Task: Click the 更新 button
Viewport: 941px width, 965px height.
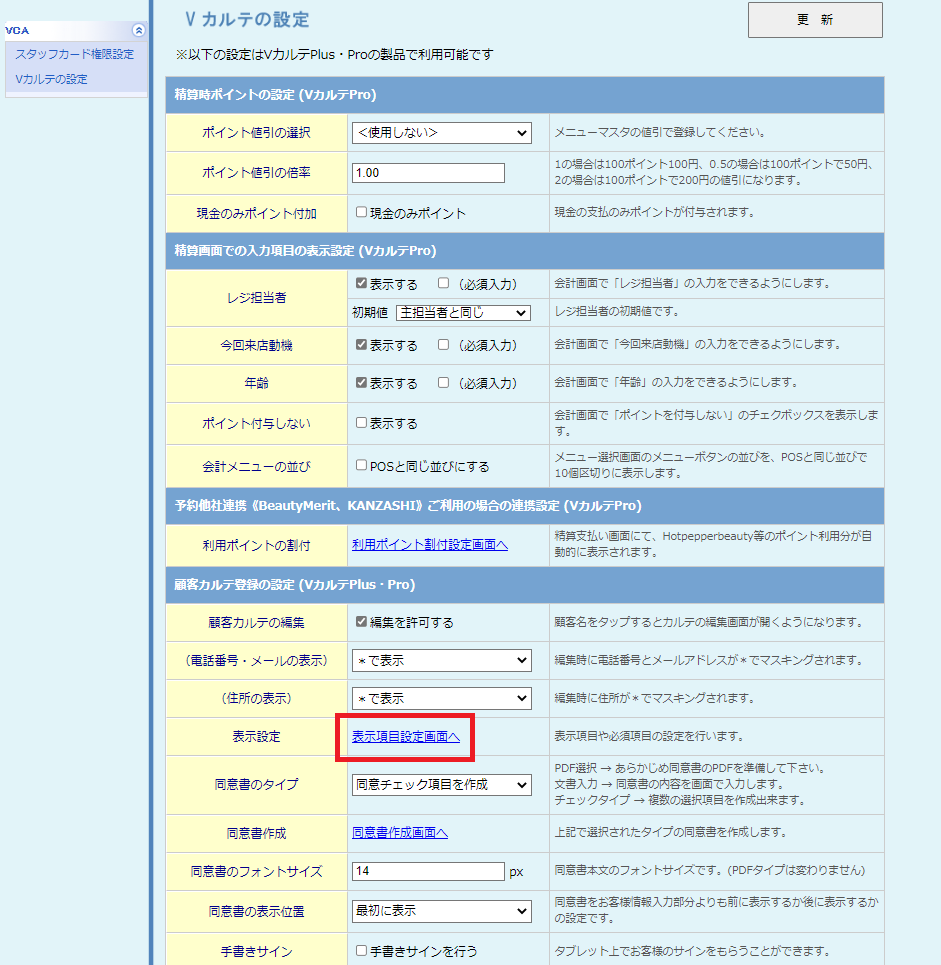Action: 814,20
